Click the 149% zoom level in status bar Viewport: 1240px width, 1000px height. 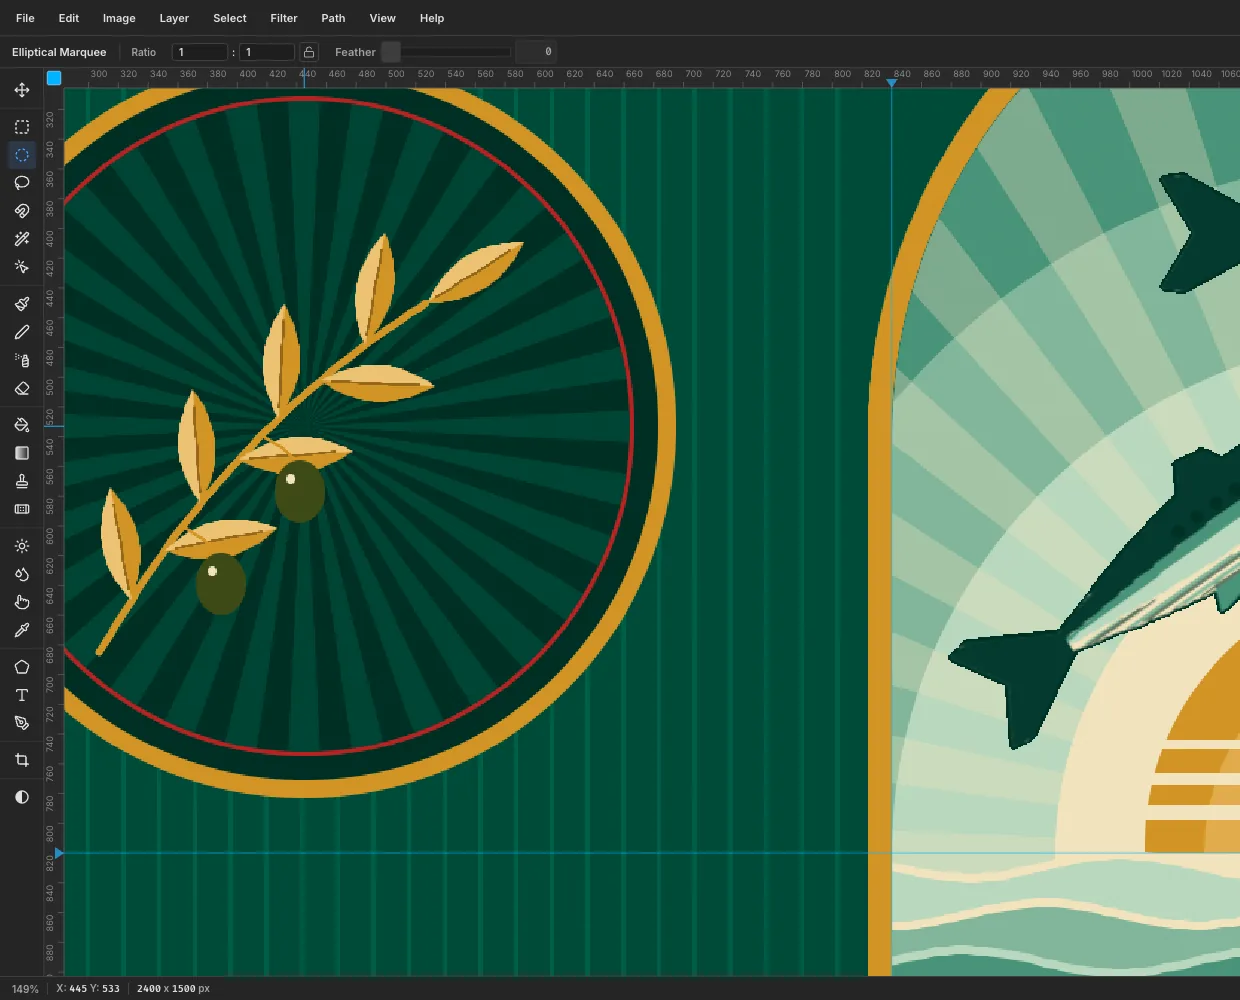click(25, 989)
